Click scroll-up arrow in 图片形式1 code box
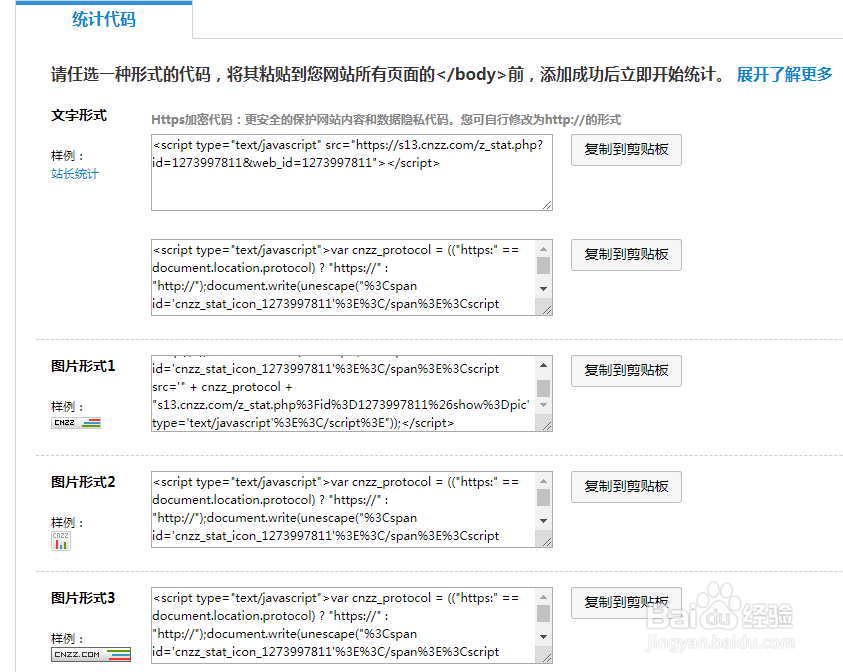843x672 pixels. point(544,365)
